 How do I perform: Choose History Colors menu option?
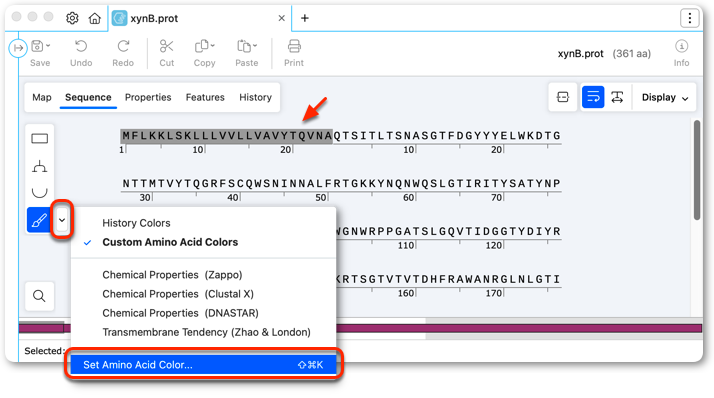[136, 223]
